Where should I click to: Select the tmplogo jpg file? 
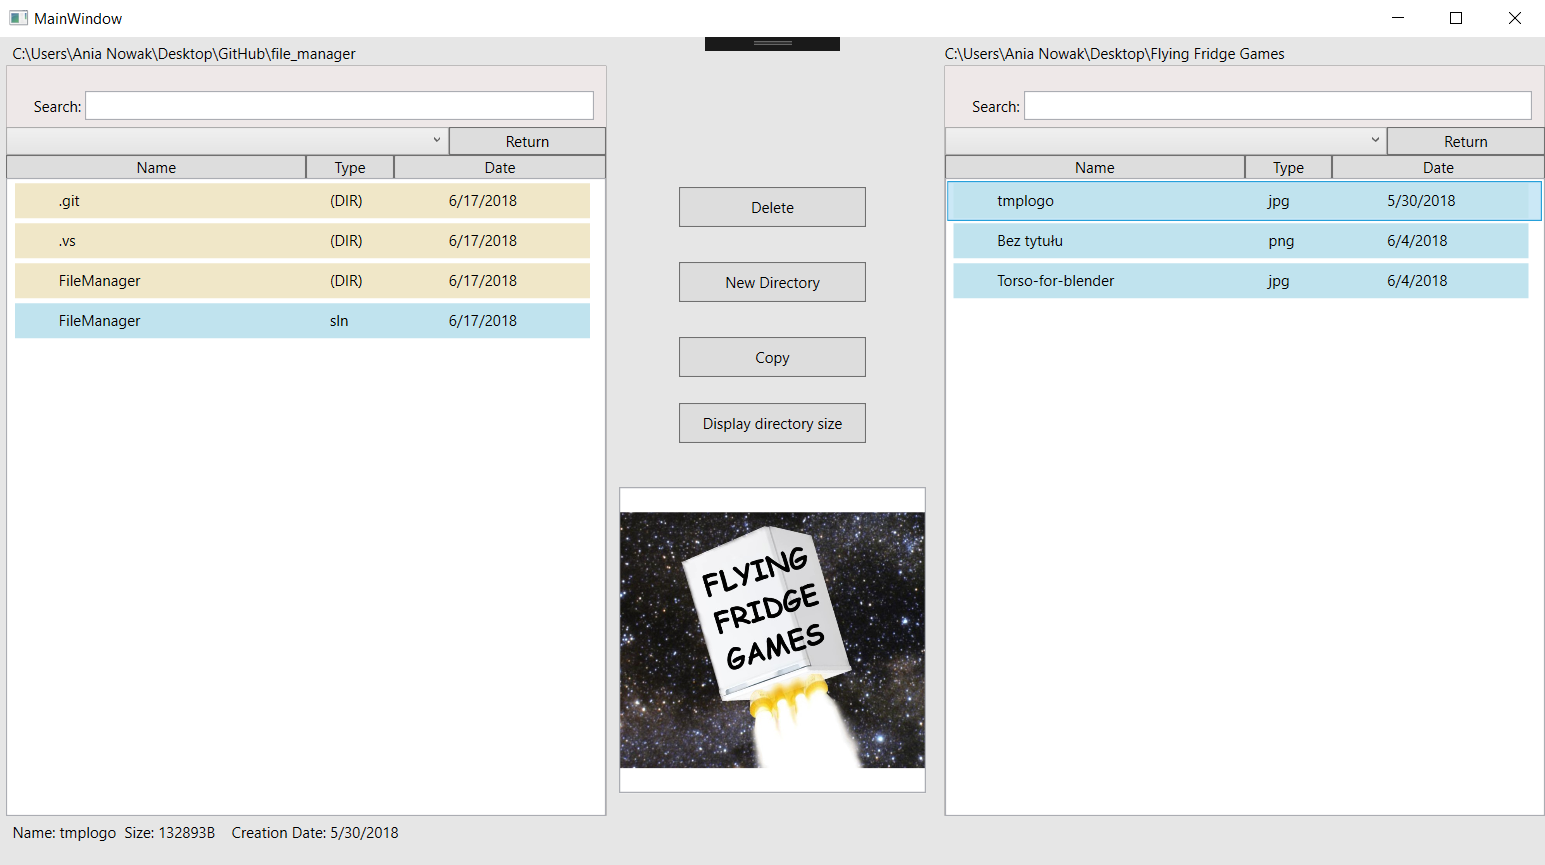pos(1244,200)
